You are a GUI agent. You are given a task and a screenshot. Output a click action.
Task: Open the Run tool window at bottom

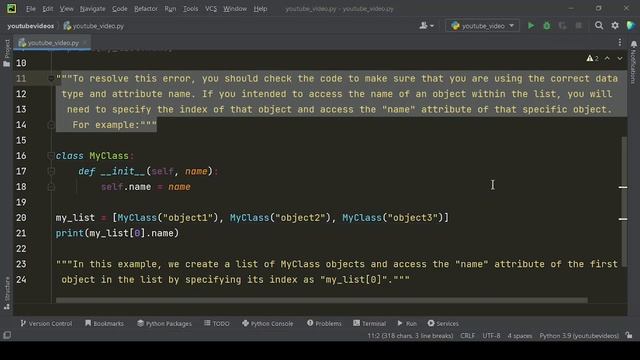click(x=407, y=323)
